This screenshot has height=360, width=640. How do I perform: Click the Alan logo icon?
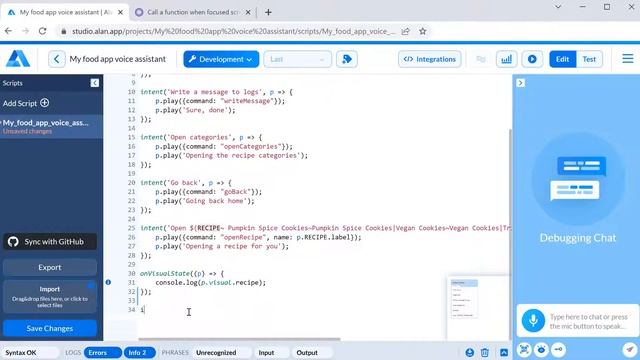(x=18, y=59)
